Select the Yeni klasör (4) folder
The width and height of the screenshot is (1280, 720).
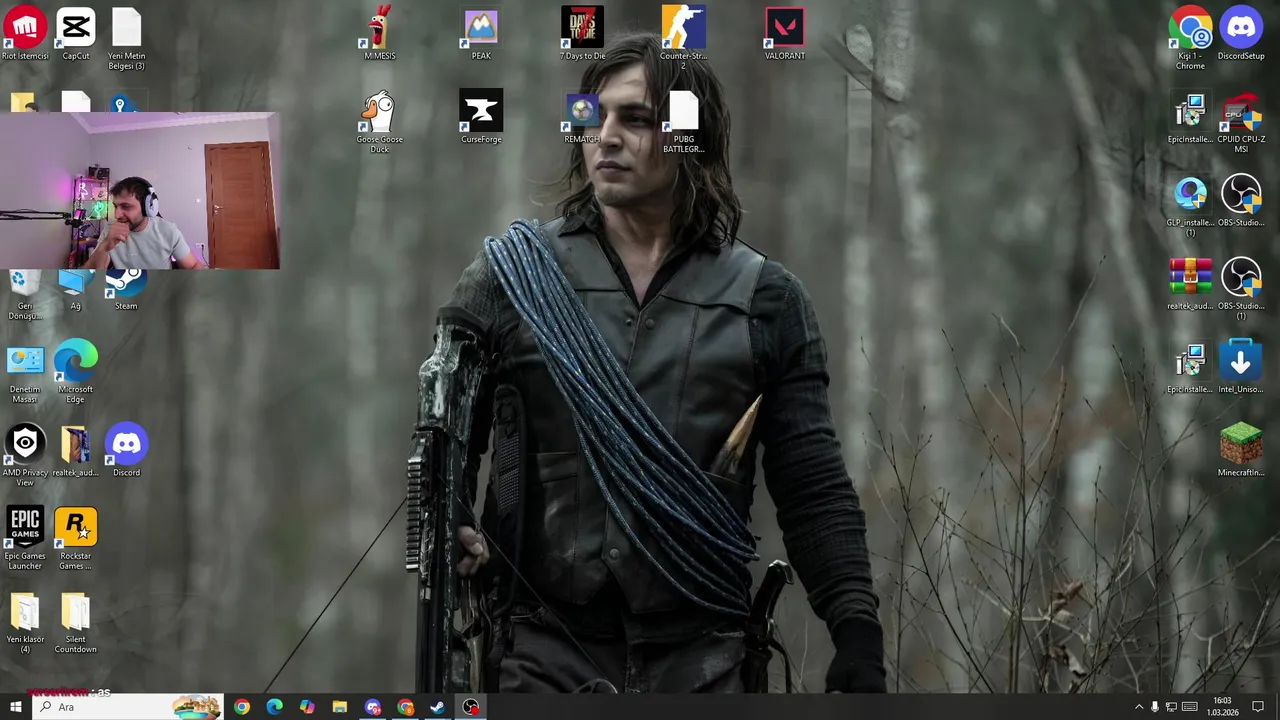25,622
